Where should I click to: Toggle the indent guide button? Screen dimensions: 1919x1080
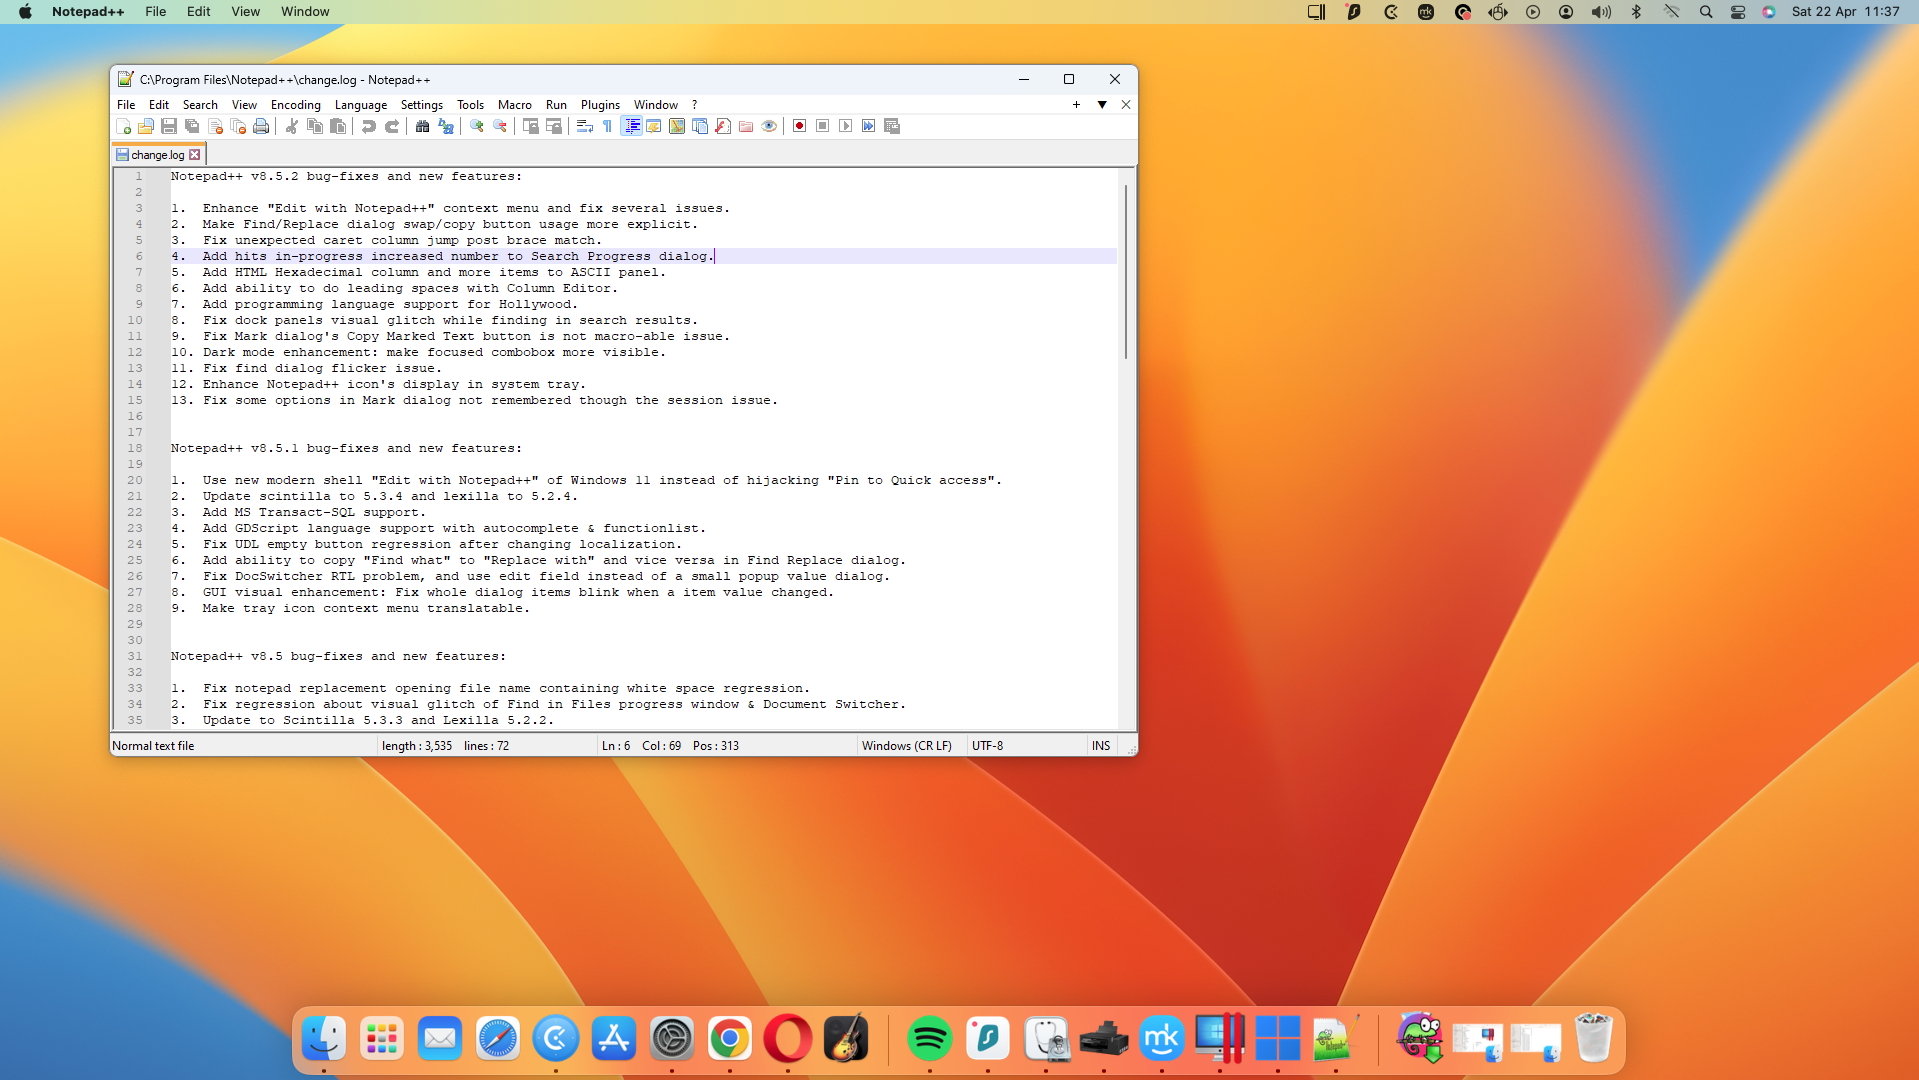[631, 126]
